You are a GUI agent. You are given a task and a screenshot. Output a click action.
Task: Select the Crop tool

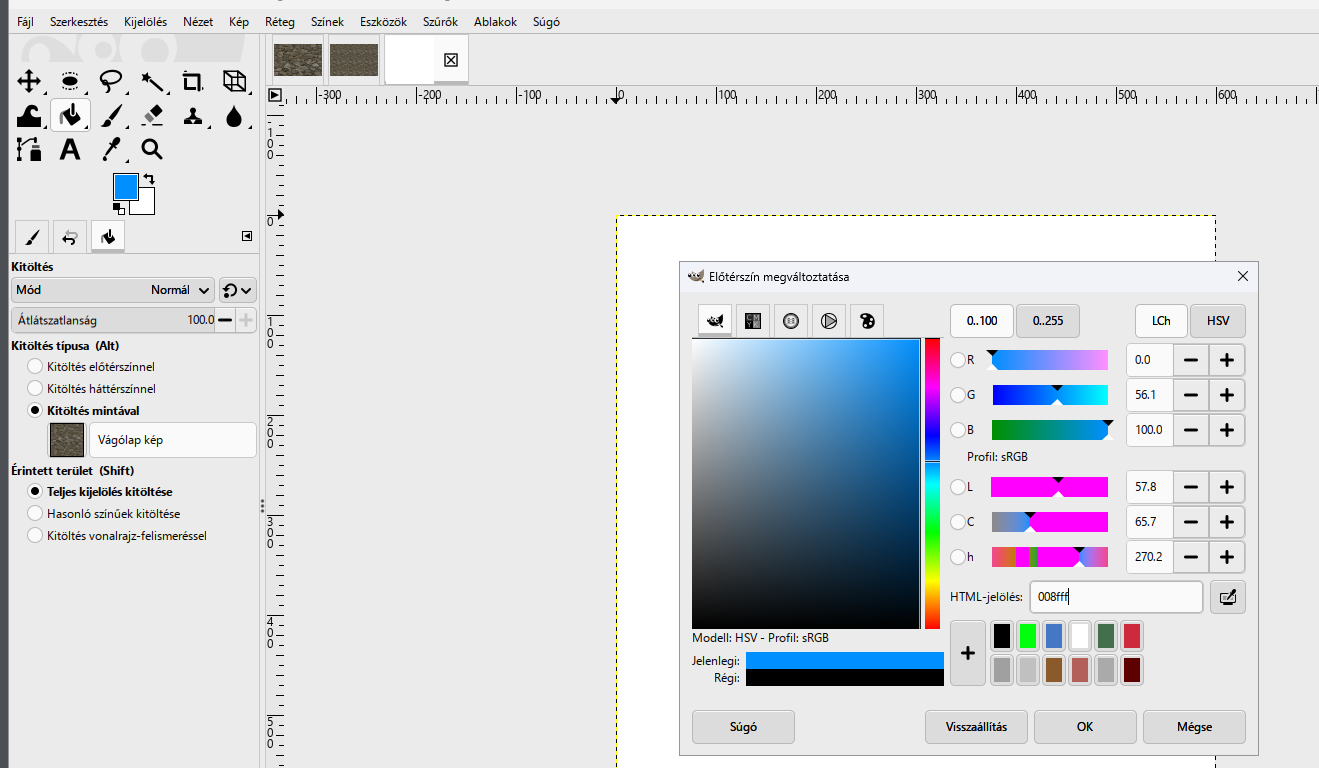(x=193, y=81)
